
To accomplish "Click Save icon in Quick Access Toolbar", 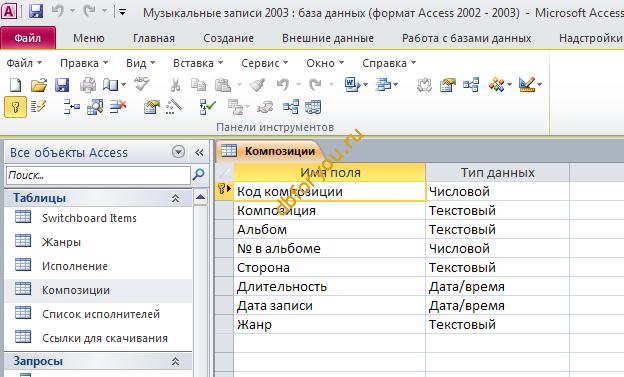I will (x=36, y=12).
